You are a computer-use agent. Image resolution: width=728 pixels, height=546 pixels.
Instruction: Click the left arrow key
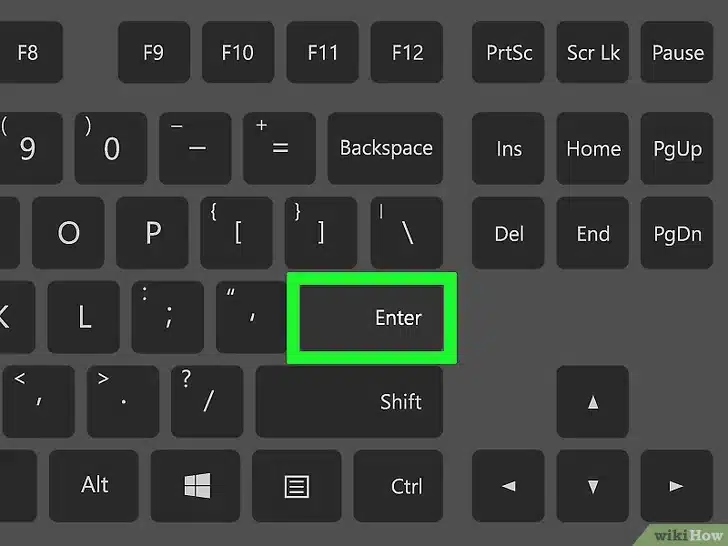[508, 486]
